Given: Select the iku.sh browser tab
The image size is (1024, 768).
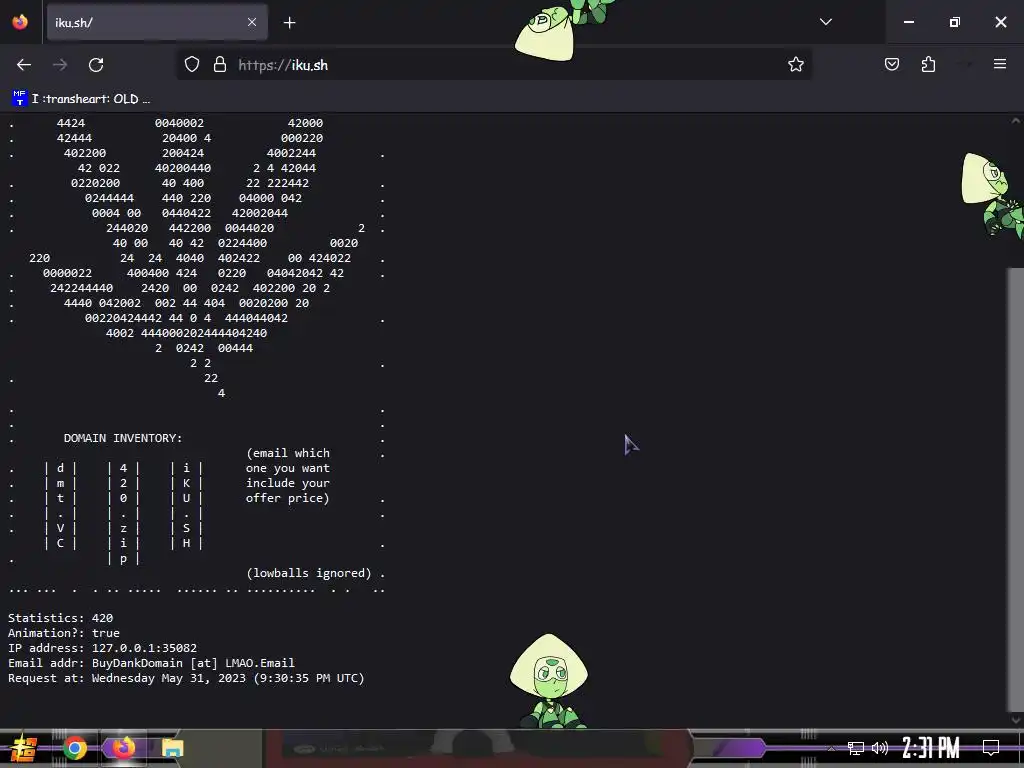Looking at the screenshot, I should click(157, 23).
